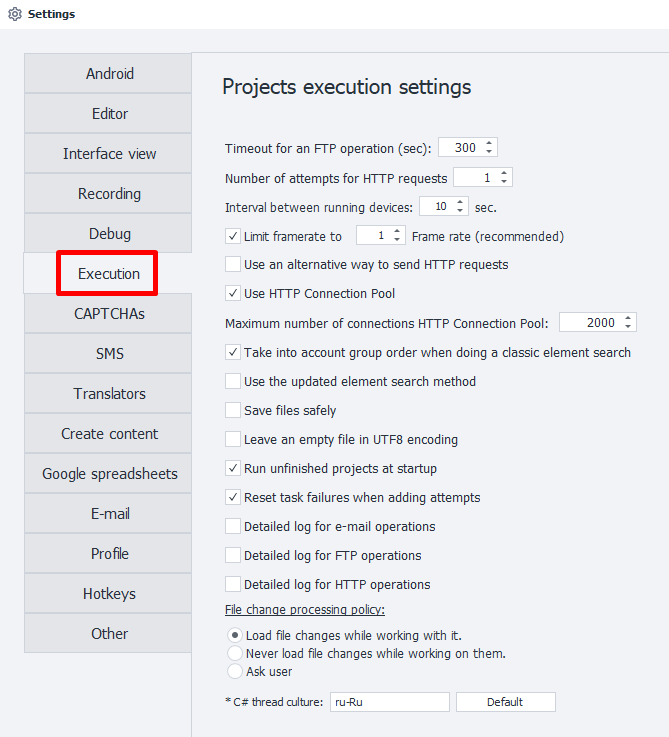Click the Settings gear icon in title bar

[x=15, y=14]
